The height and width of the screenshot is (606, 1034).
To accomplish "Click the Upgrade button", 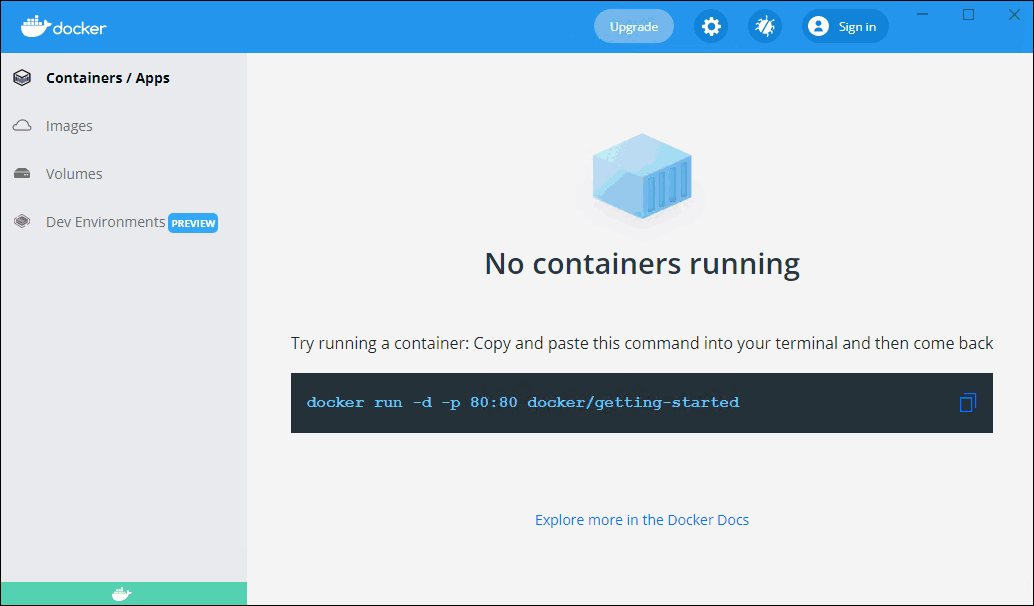I will tap(634, 26).
